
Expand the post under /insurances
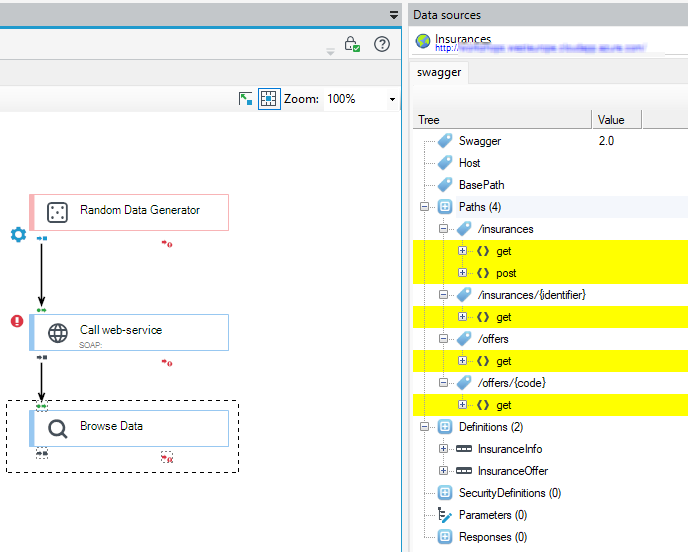click(462, 272)
